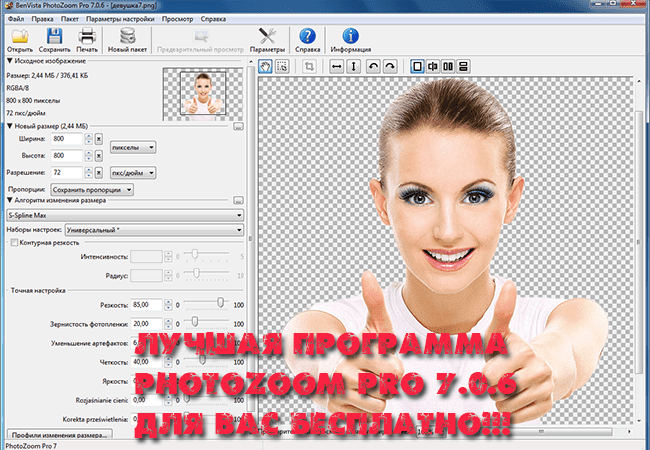The height and width of the screenshot is (450, 650).
Task: Open the Универсальный presets dropdown
Action: (154, 230)
